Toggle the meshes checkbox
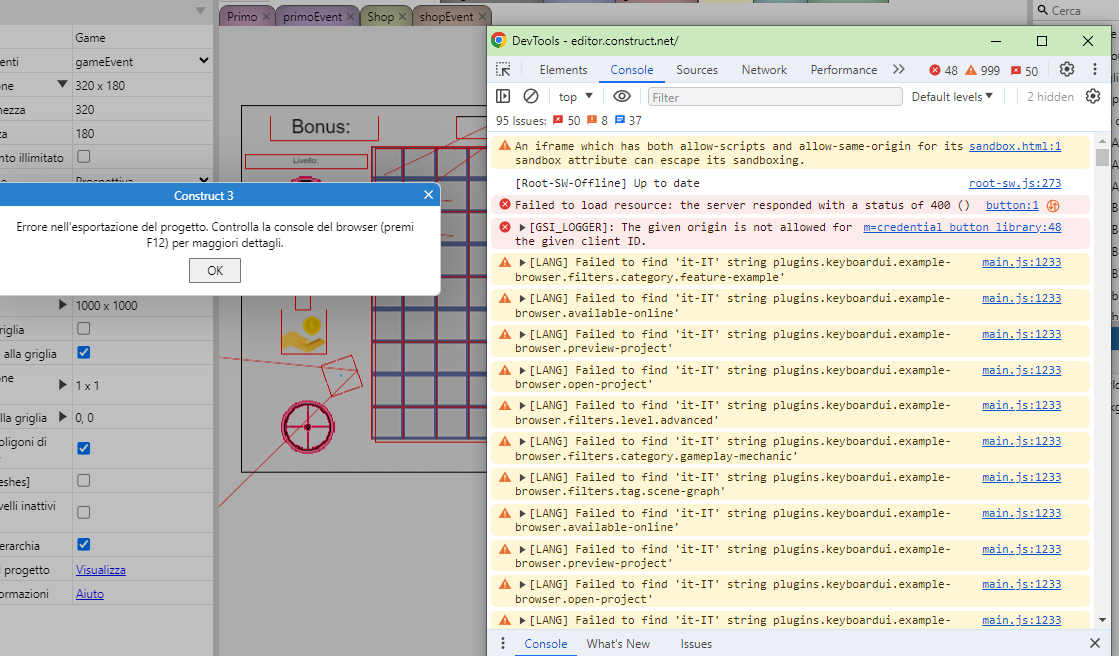 83,480
